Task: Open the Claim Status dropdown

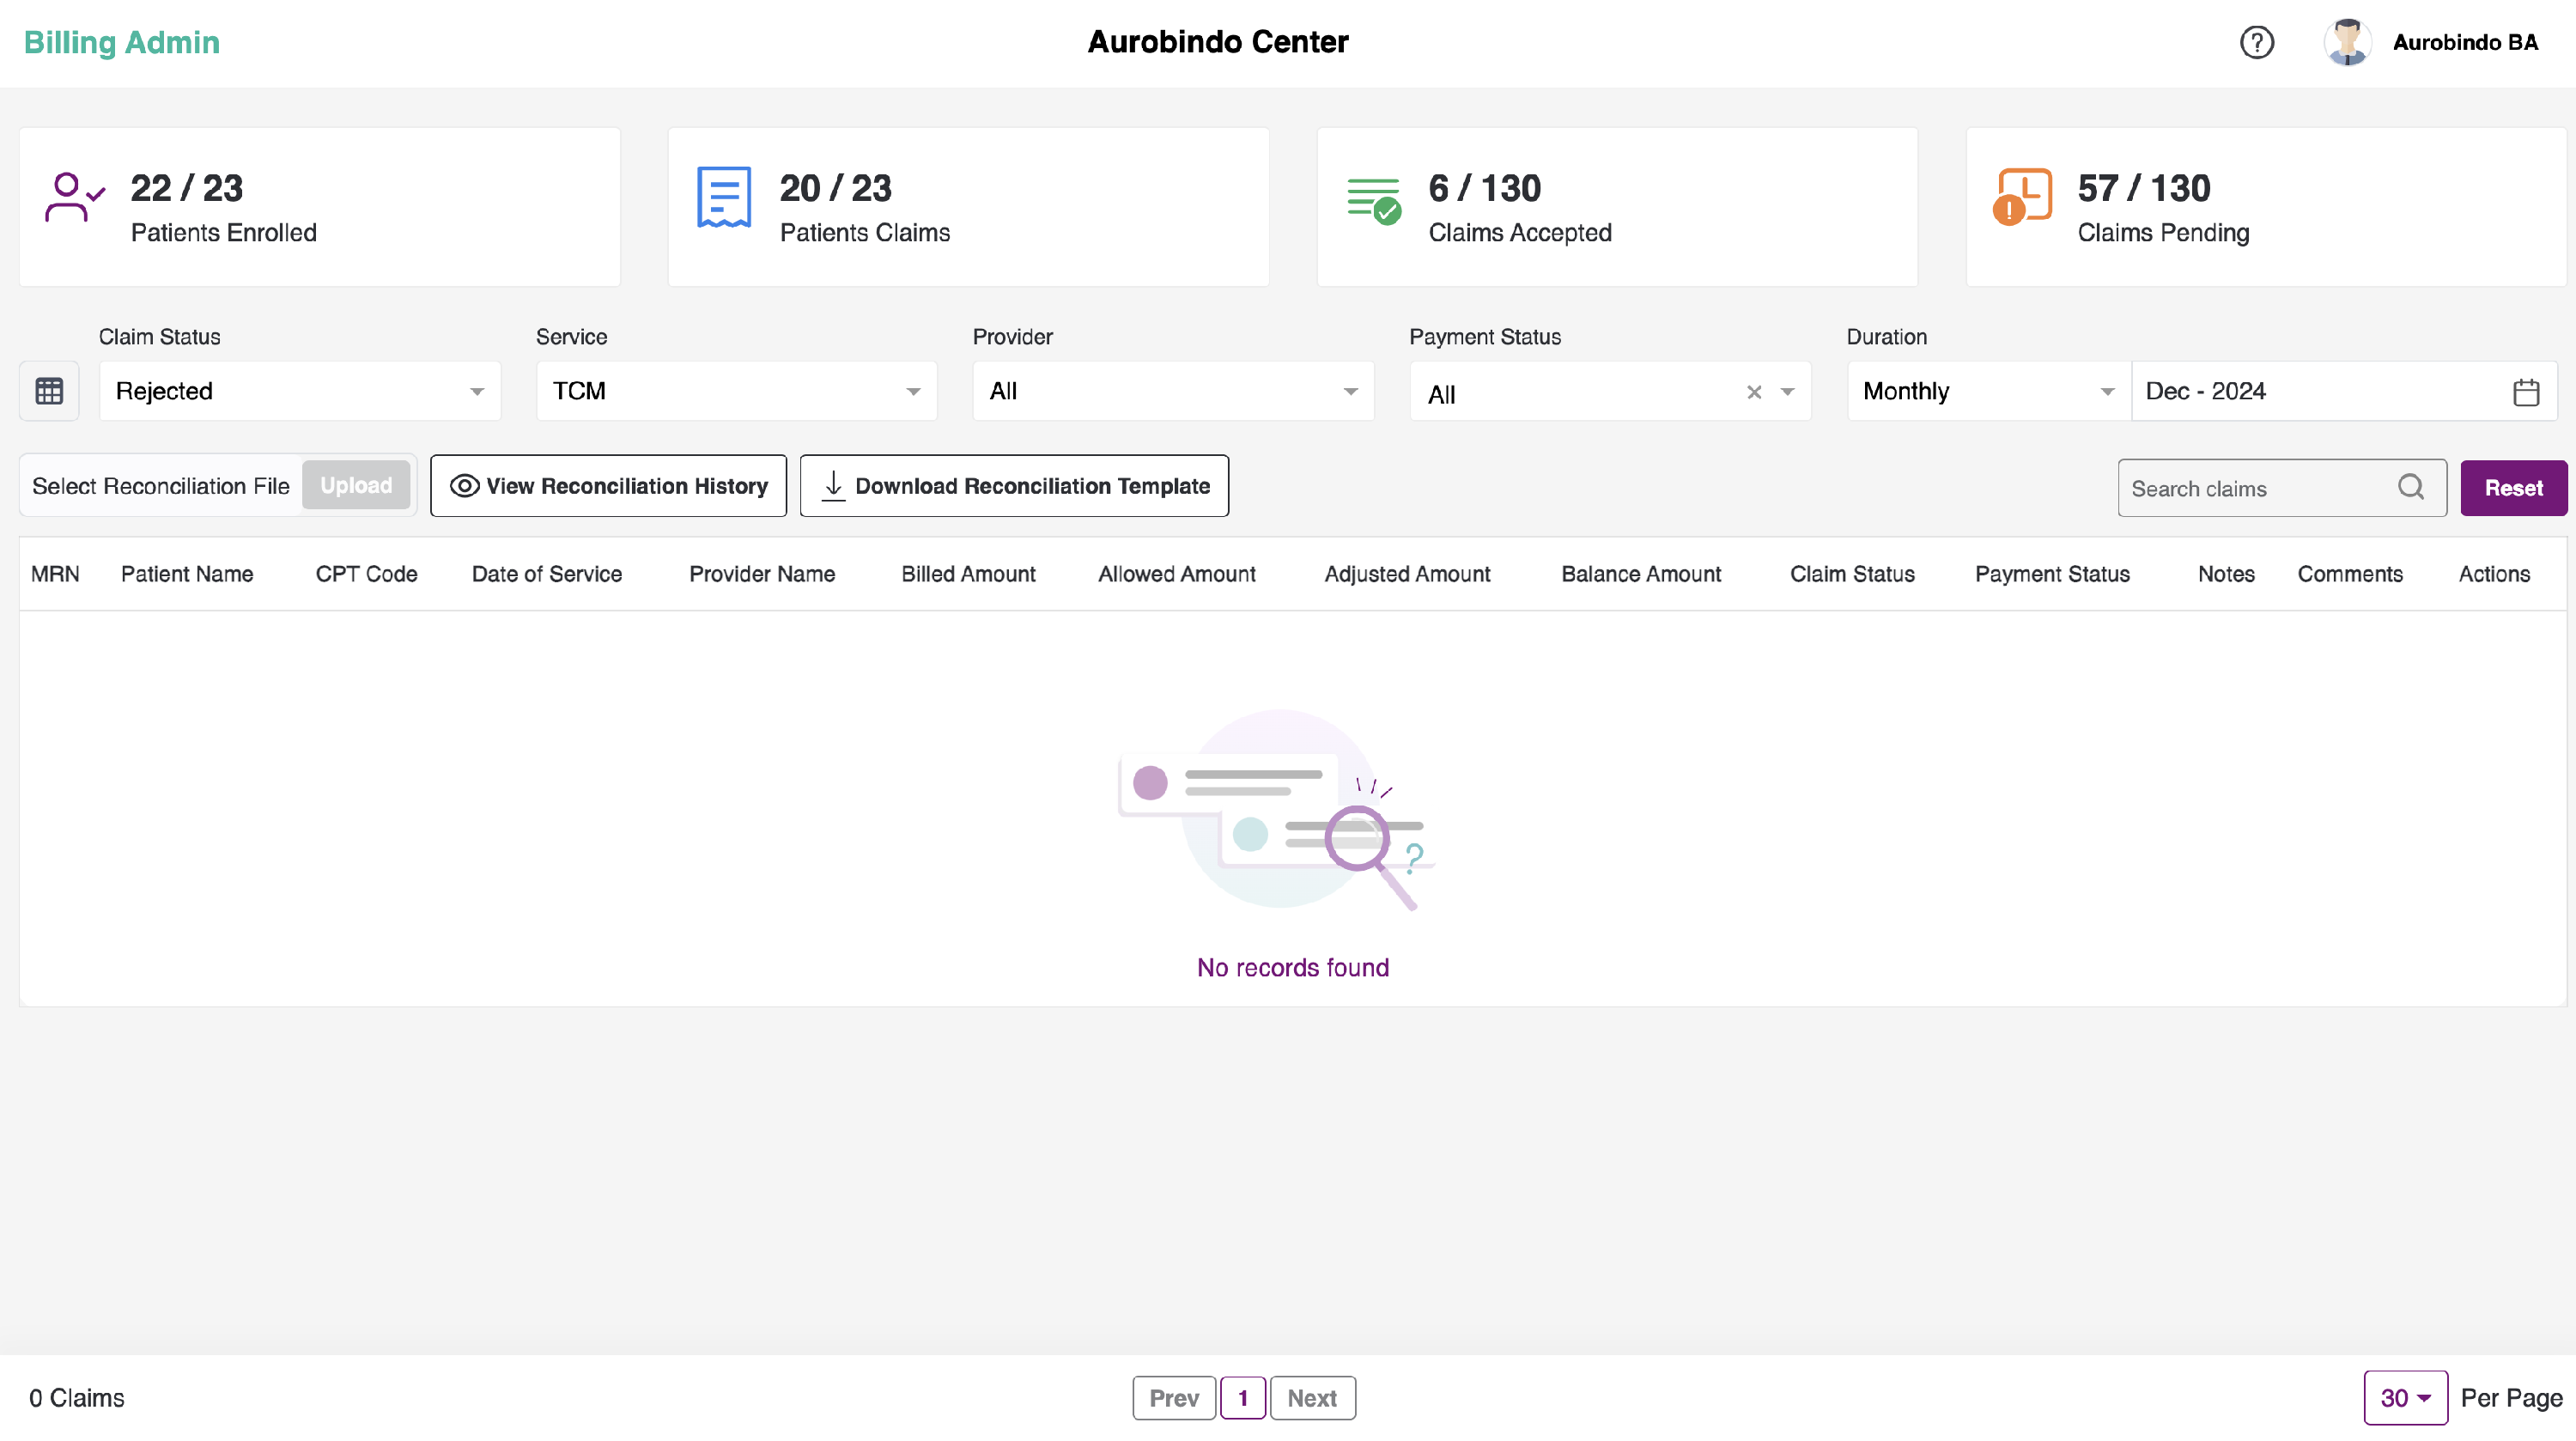Action: coord(299,391)
